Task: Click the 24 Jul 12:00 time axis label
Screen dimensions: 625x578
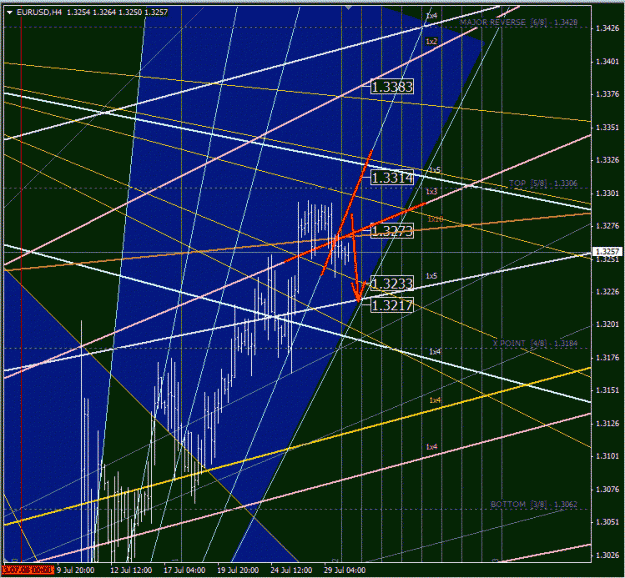Action: [x=291, y=570]
